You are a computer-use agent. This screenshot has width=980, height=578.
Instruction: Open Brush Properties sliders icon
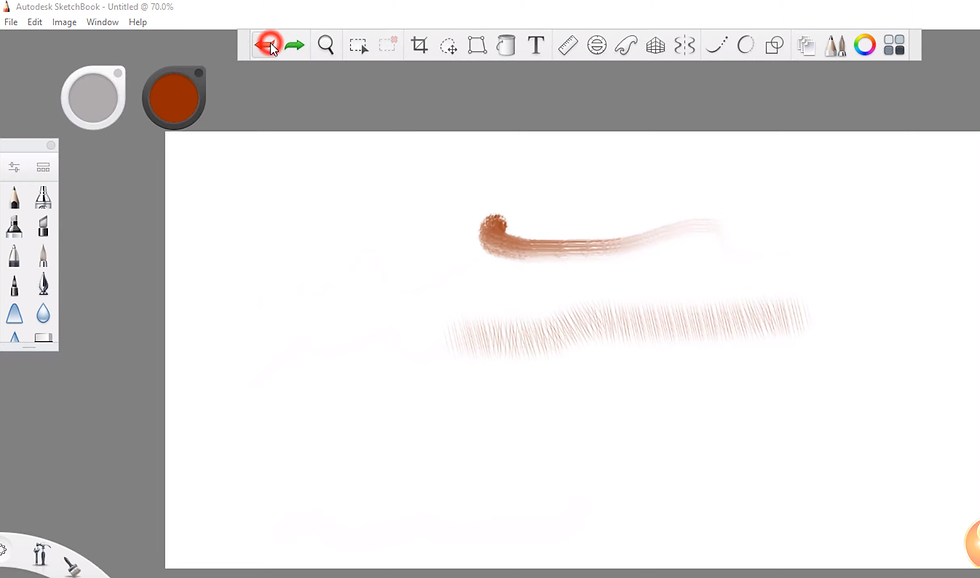14,167
